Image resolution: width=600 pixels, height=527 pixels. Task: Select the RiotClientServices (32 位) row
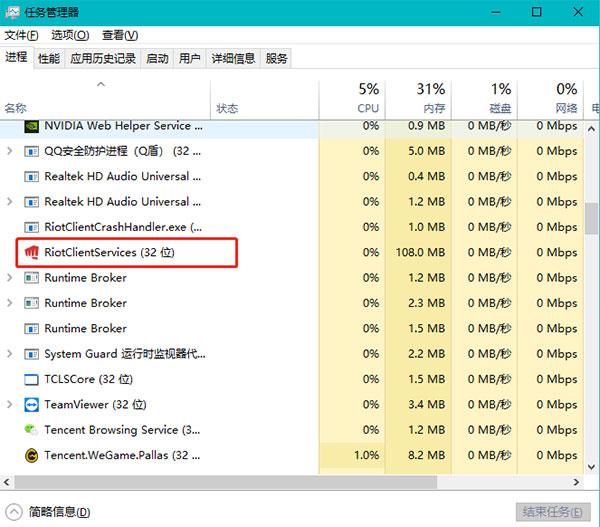click(292, 253)
